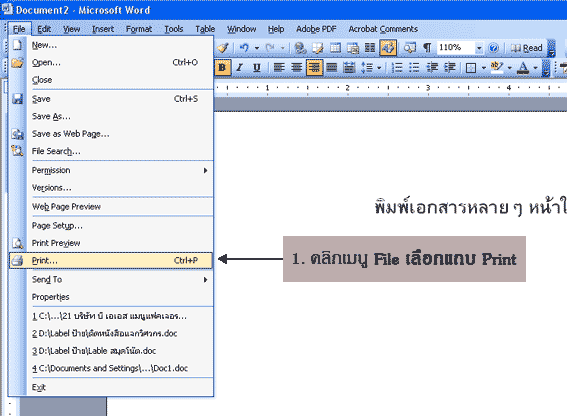Image resolution: width=567 pixels, height=416 pixels.
Task: Apply the Highlight color
Action: [x=497, y=67]
